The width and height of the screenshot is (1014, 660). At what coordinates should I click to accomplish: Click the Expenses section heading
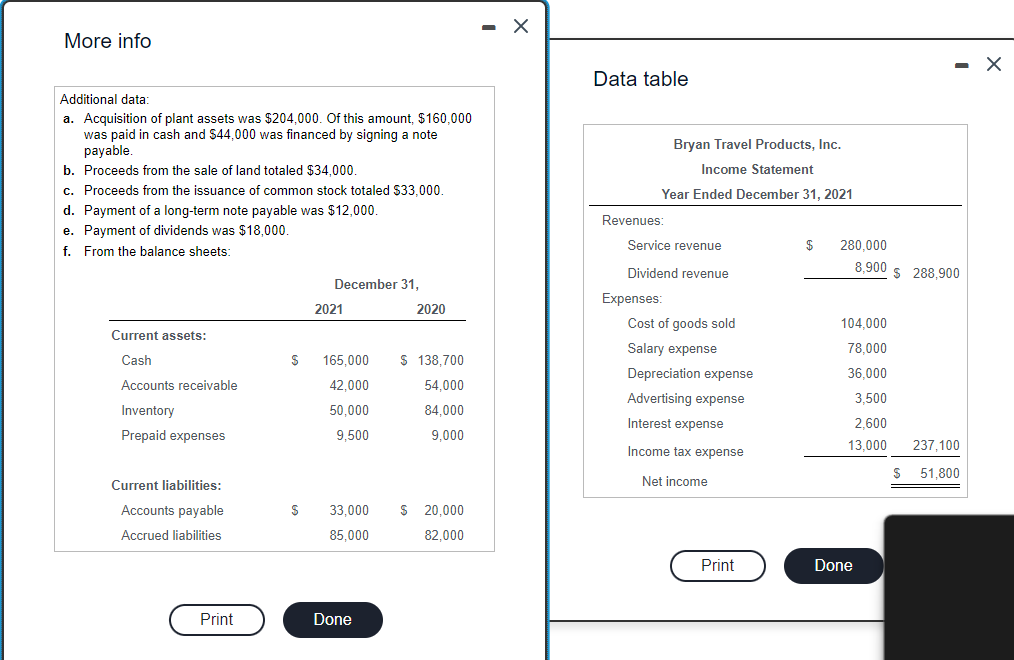click(632, 299)
